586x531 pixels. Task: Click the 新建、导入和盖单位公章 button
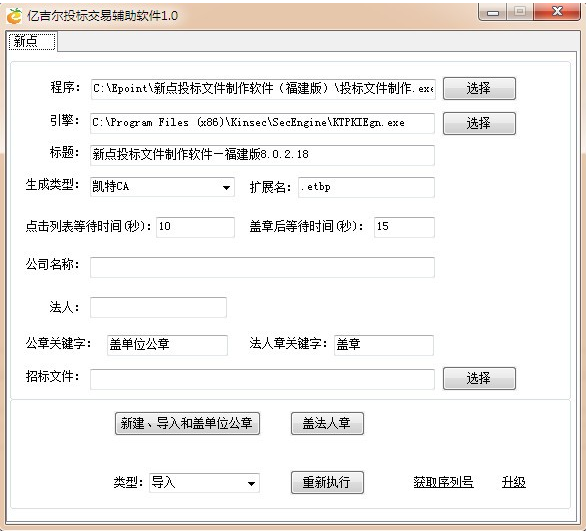coord(187,423)
